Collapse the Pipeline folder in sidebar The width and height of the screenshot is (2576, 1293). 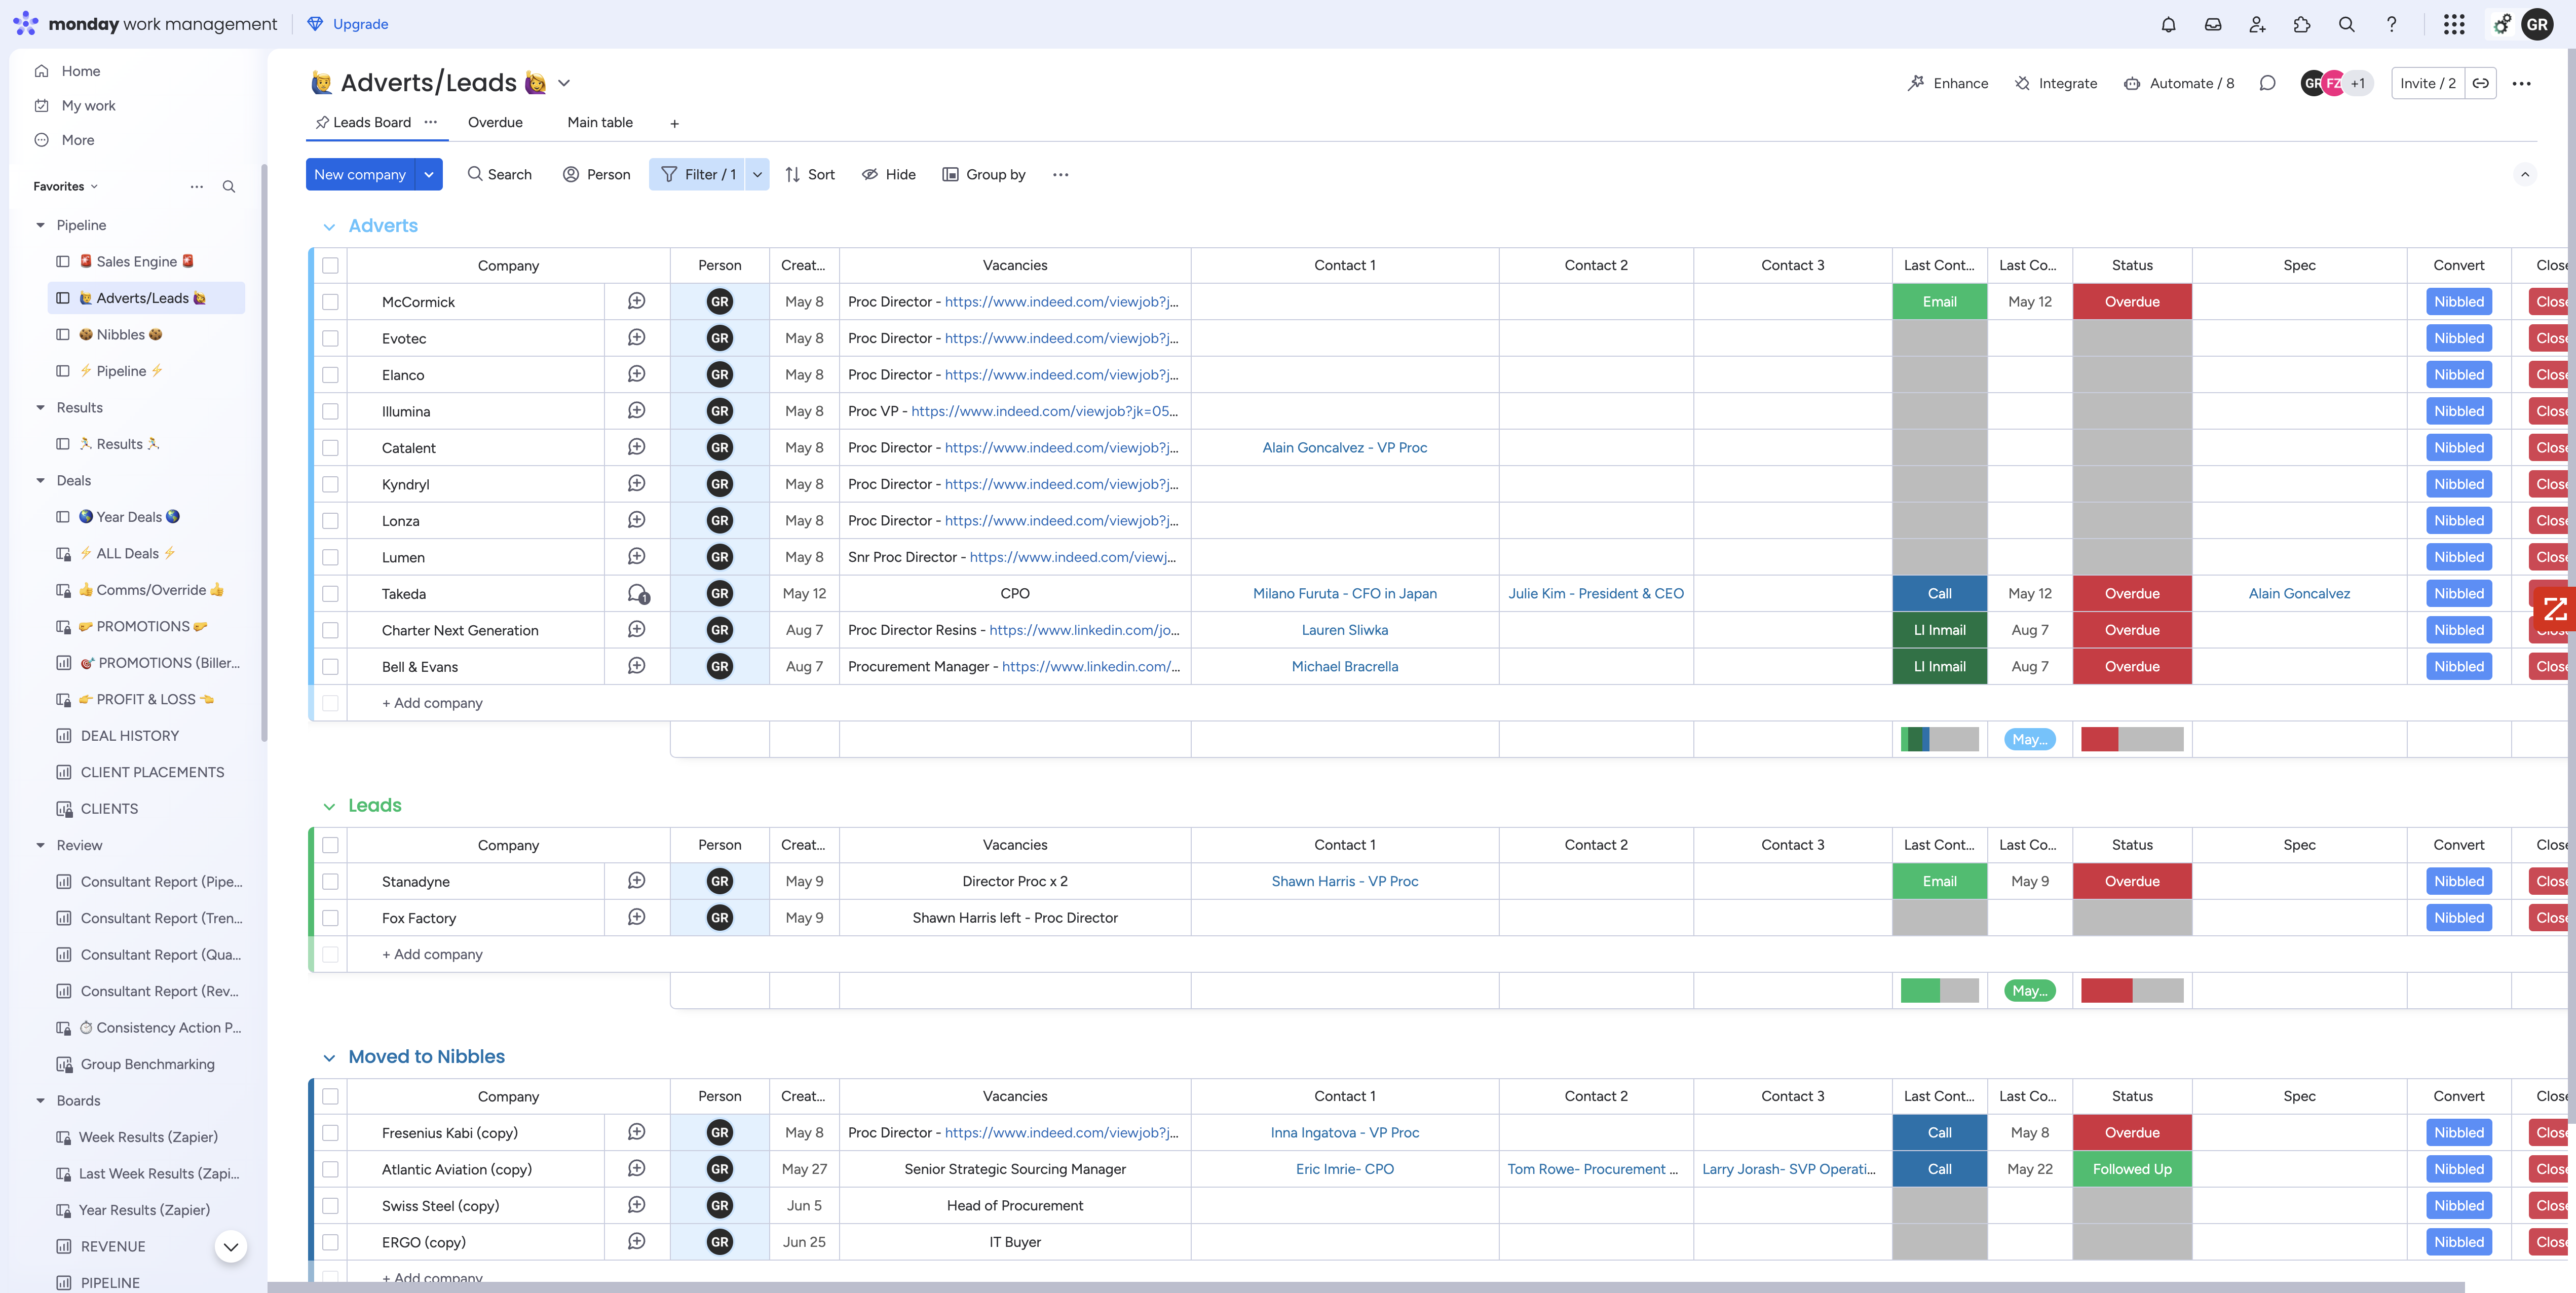pyautogui.click(x=40, y=225)
